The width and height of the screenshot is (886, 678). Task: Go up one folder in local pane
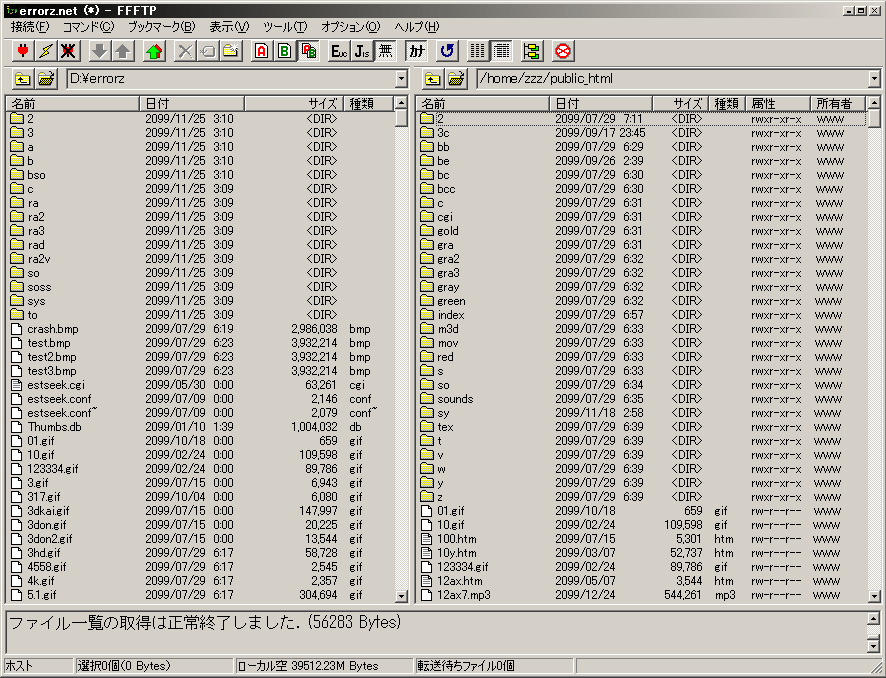pyautogui.click(x=22, y=79)
